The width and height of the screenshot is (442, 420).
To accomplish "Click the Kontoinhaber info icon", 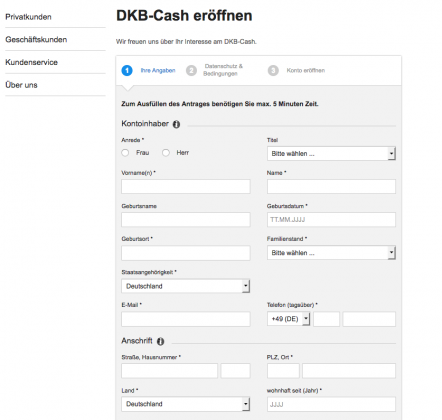I will coord(176,124).
